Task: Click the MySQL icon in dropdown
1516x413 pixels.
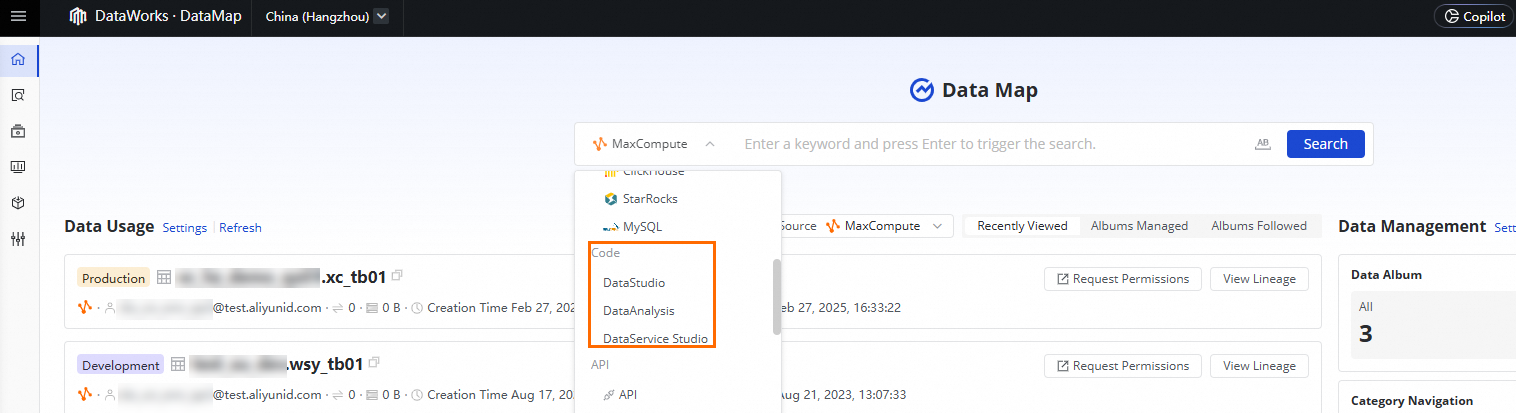Action: click(610, 227)
